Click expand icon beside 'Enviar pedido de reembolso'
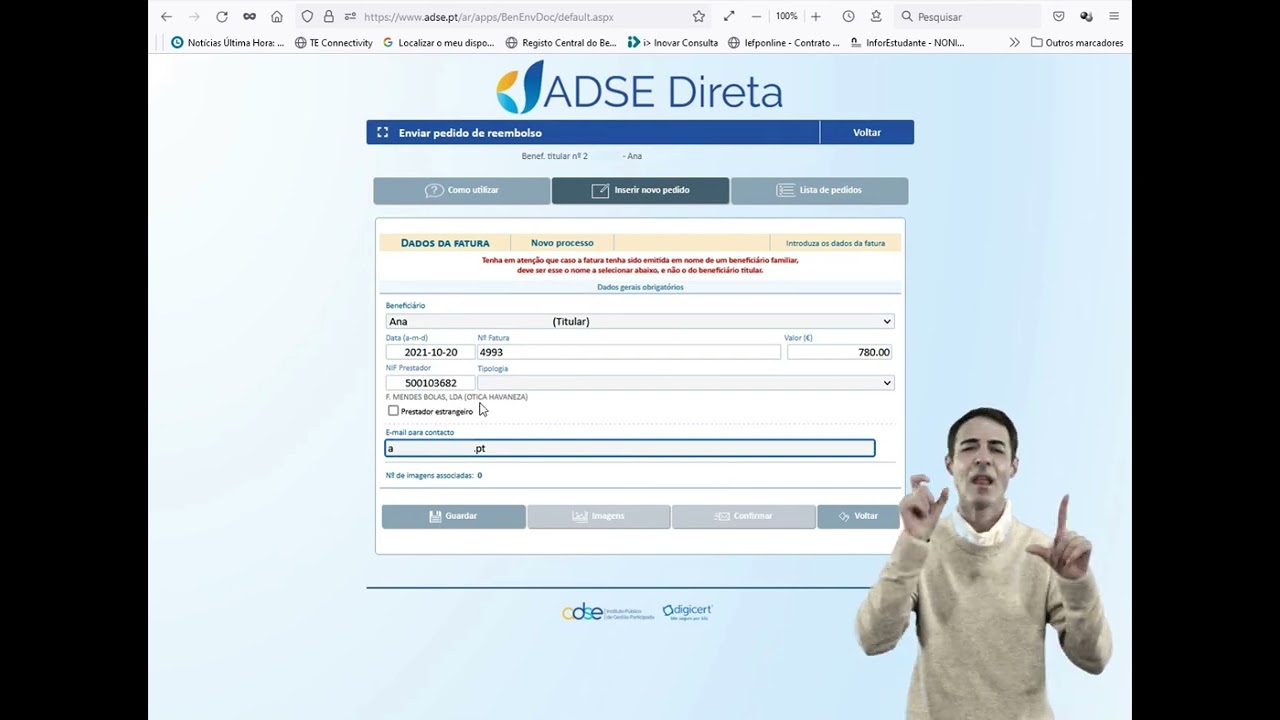This screenshot has width=1280, height=720. [382, 132]
